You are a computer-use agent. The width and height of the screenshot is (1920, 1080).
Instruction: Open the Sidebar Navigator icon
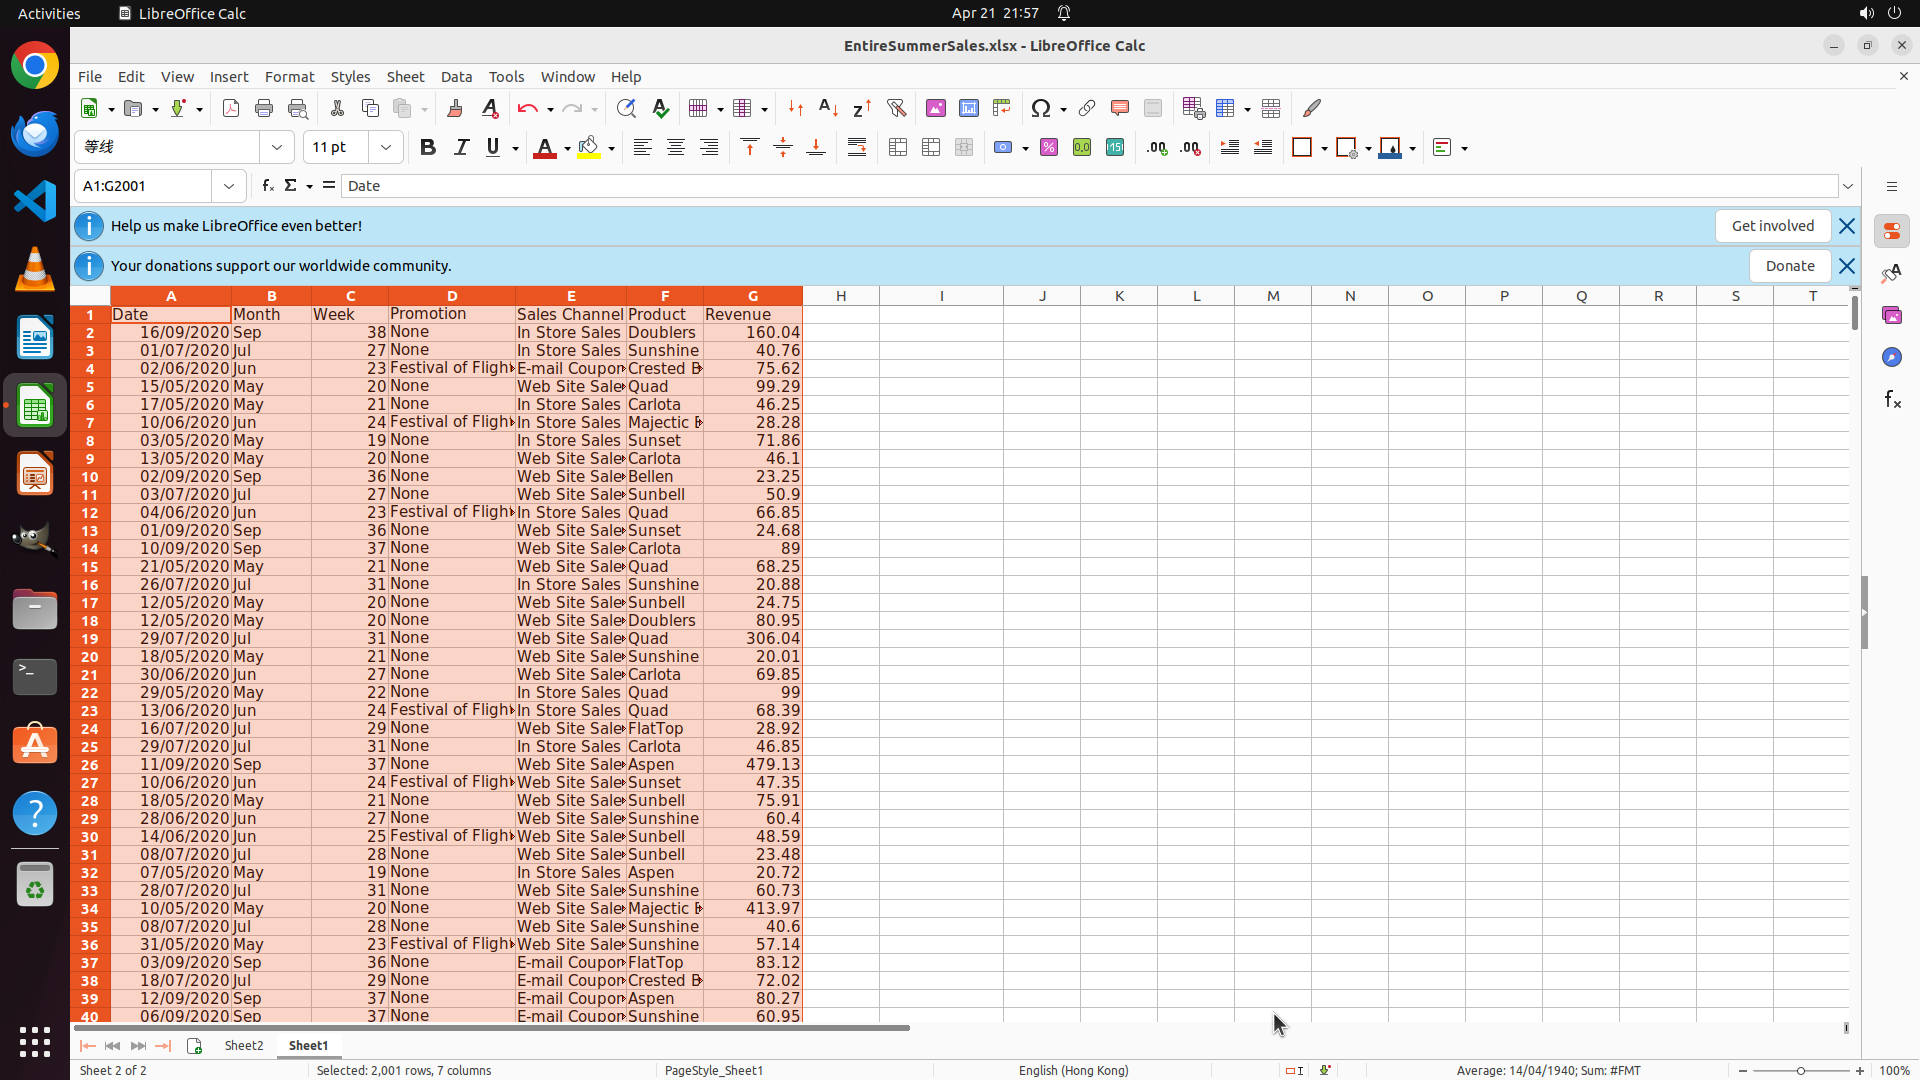(x=1891, y=357)
